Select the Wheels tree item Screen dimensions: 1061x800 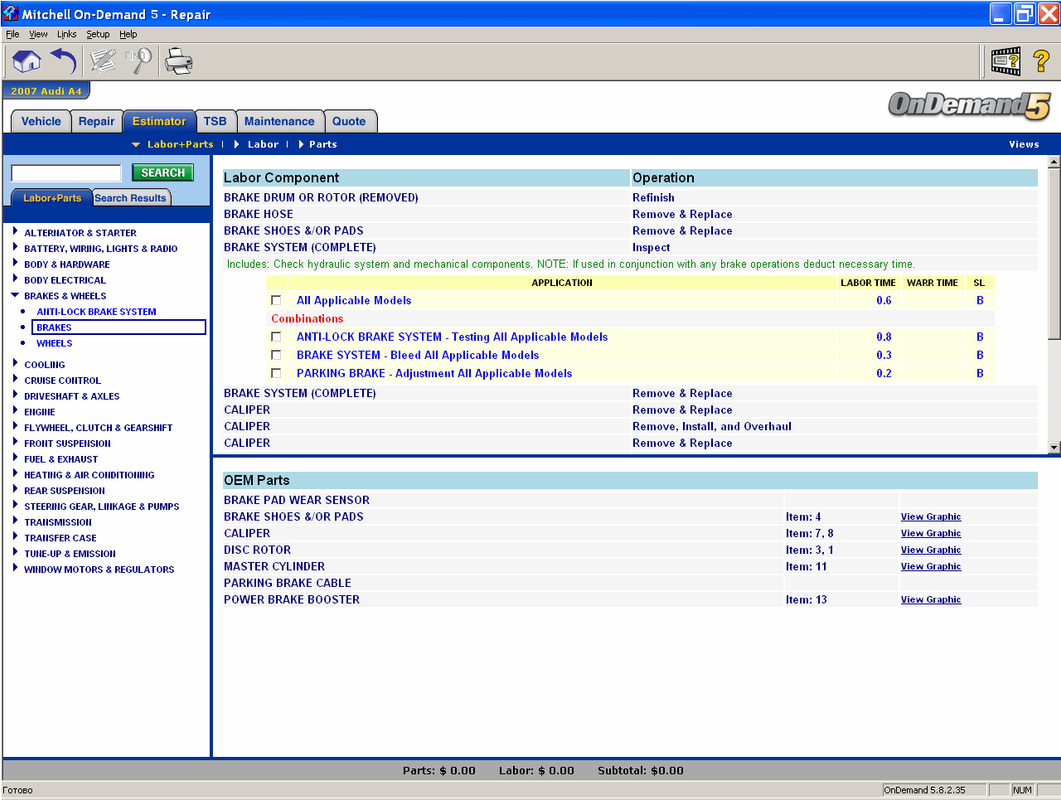[x=54, y=343]
